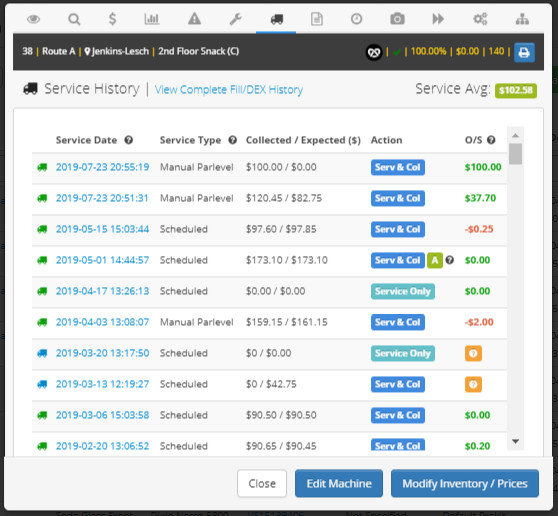The width and height of the screenshot is (558, 516).
Task: Open the camera photos tab
Action: pos(397,19)
